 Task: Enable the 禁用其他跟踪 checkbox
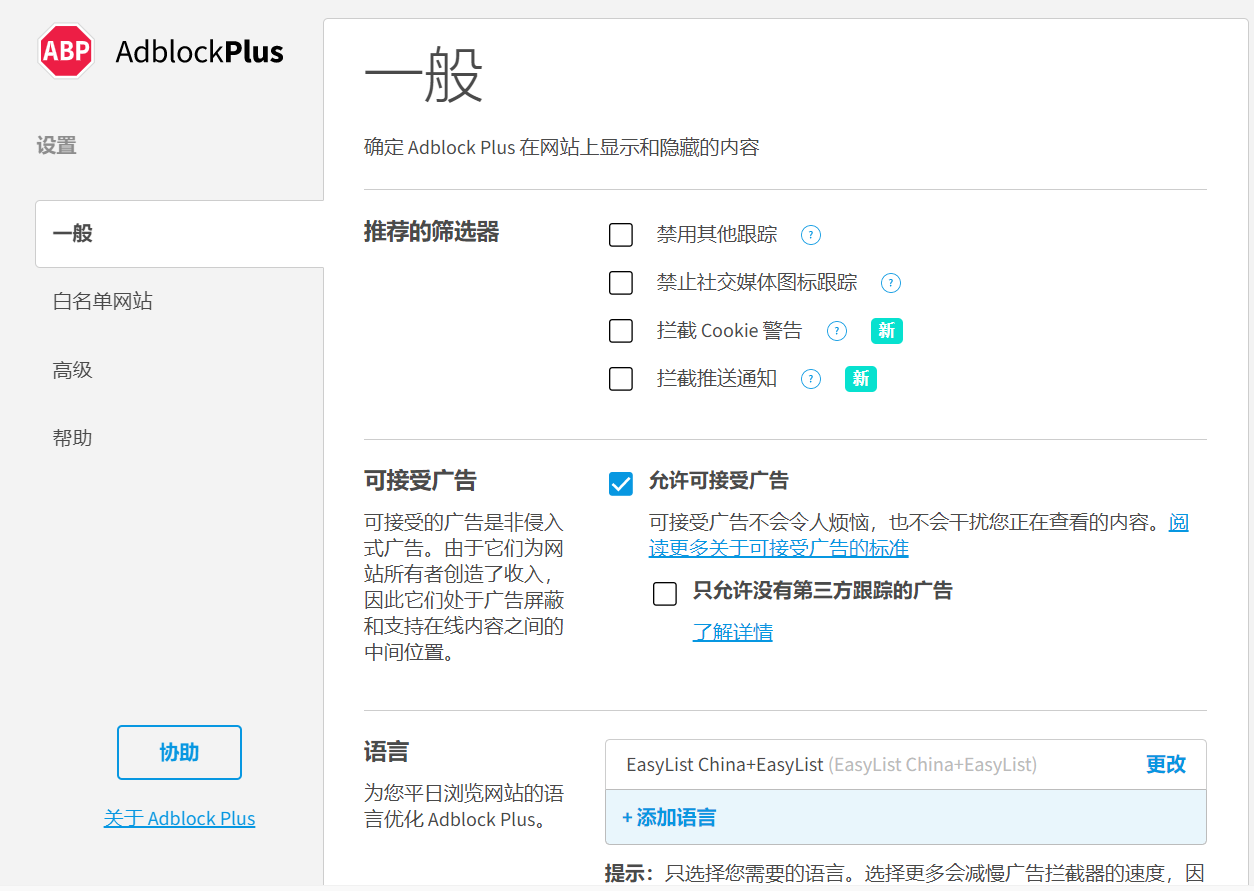[x=621, y=235]
